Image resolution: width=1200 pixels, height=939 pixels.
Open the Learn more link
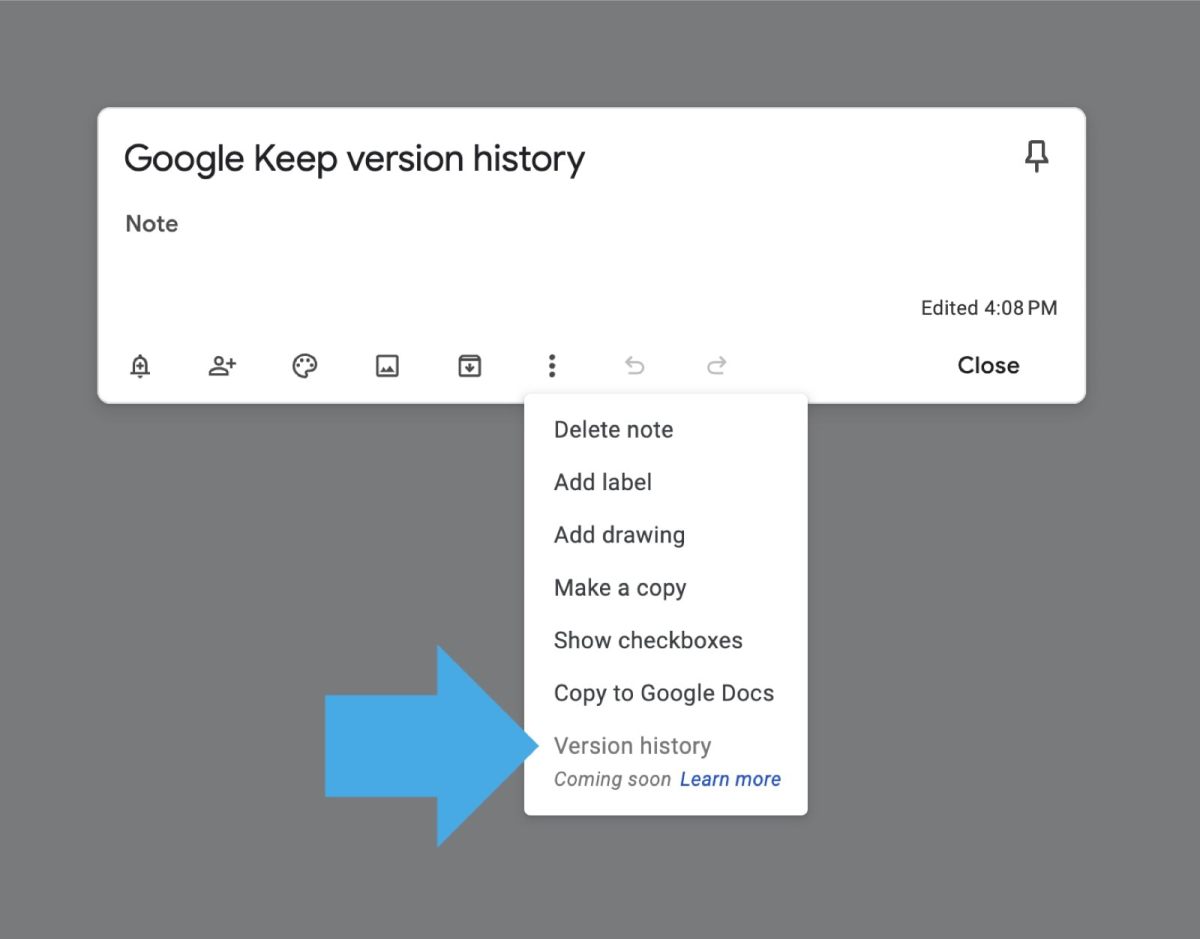(x=730, y=780)
